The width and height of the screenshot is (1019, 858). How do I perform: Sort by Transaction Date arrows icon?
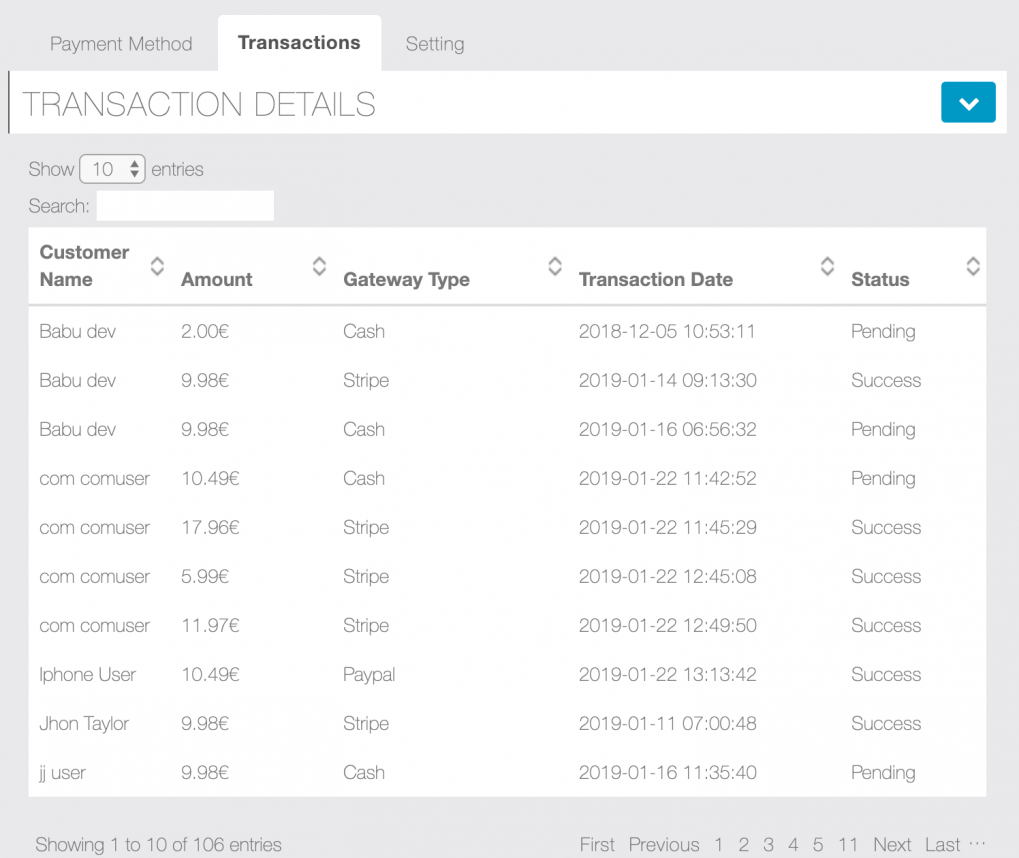click(827, 266)
